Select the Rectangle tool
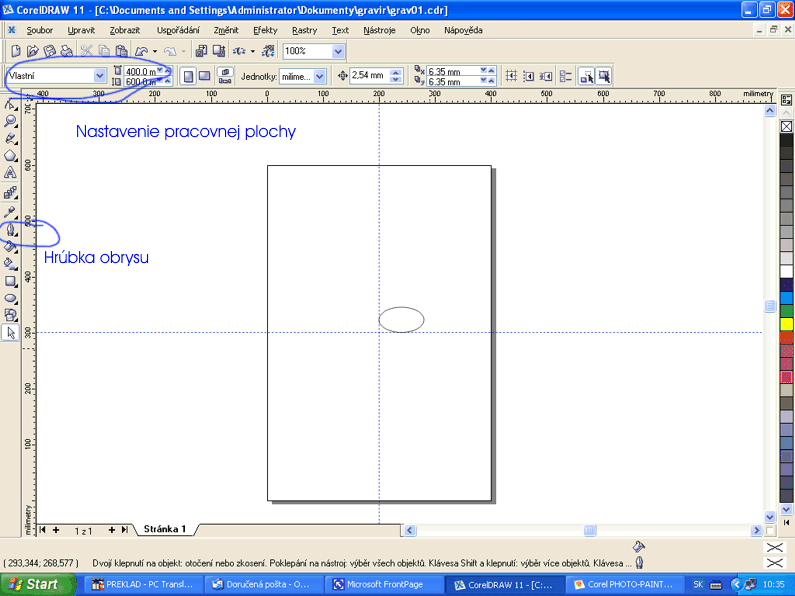795x596 pixels. [10, 281]
